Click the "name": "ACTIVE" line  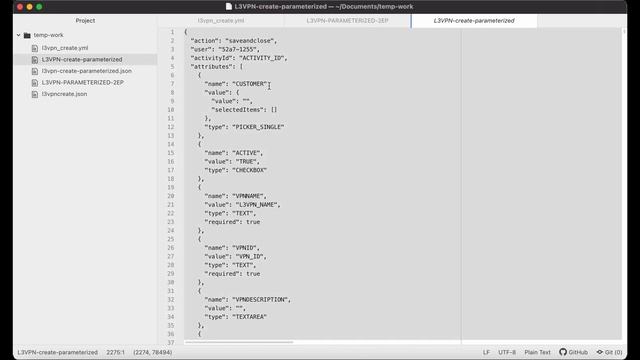point(233,153)
